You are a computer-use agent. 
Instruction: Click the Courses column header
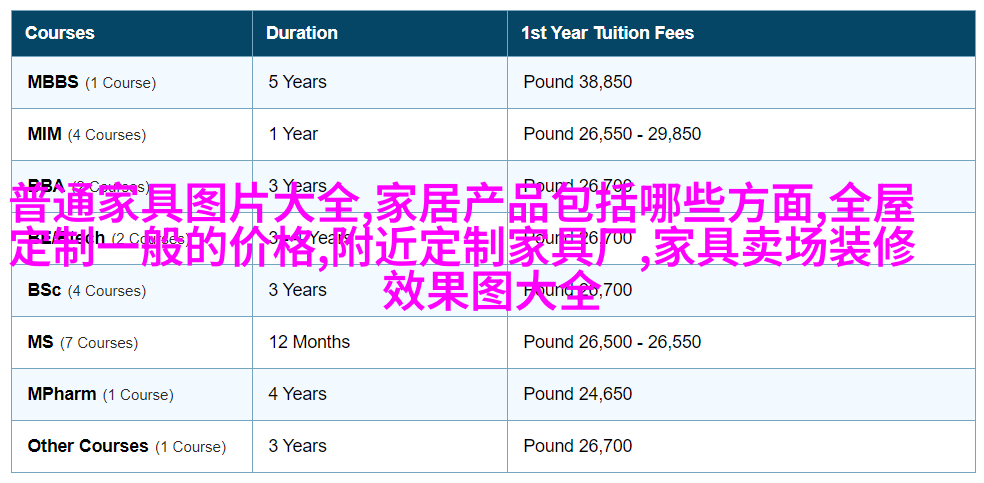pyautogui.click(x=59, y=33)
